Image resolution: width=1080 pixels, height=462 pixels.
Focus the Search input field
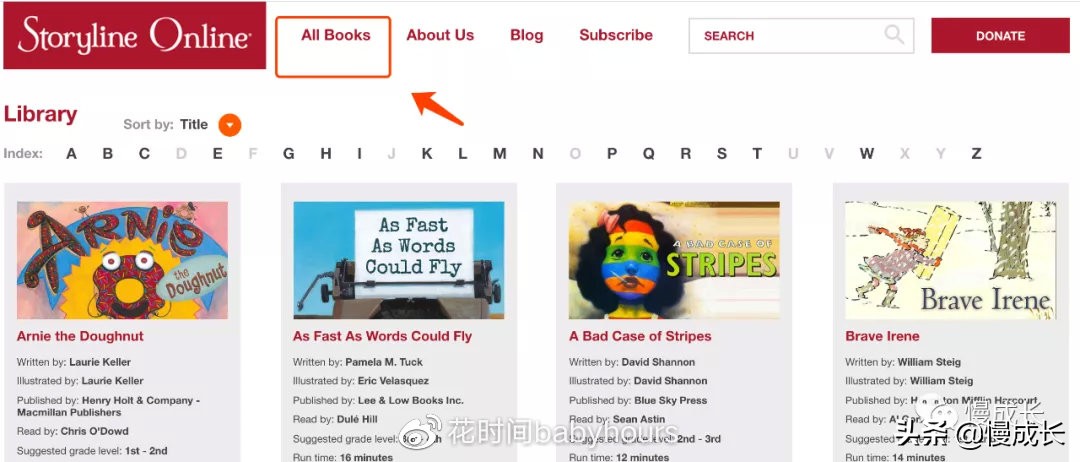[801, 36]
